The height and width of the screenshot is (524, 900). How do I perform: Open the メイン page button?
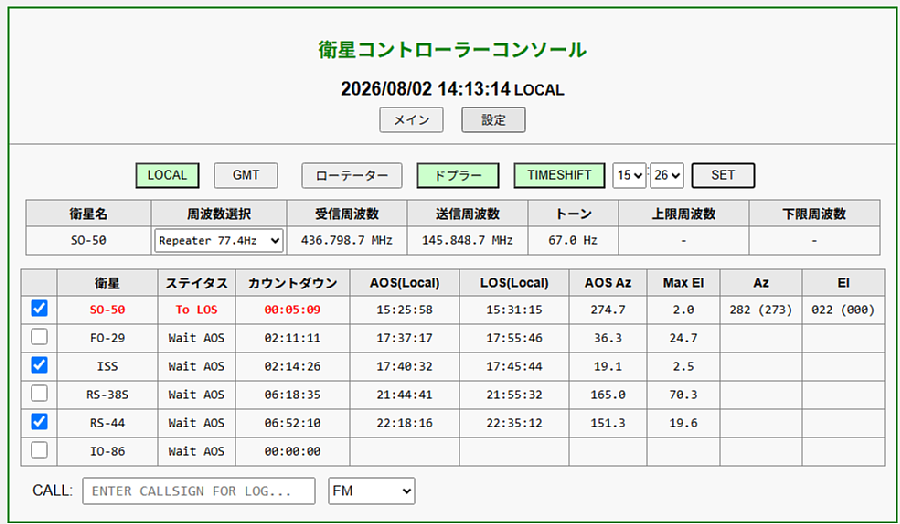411,120
